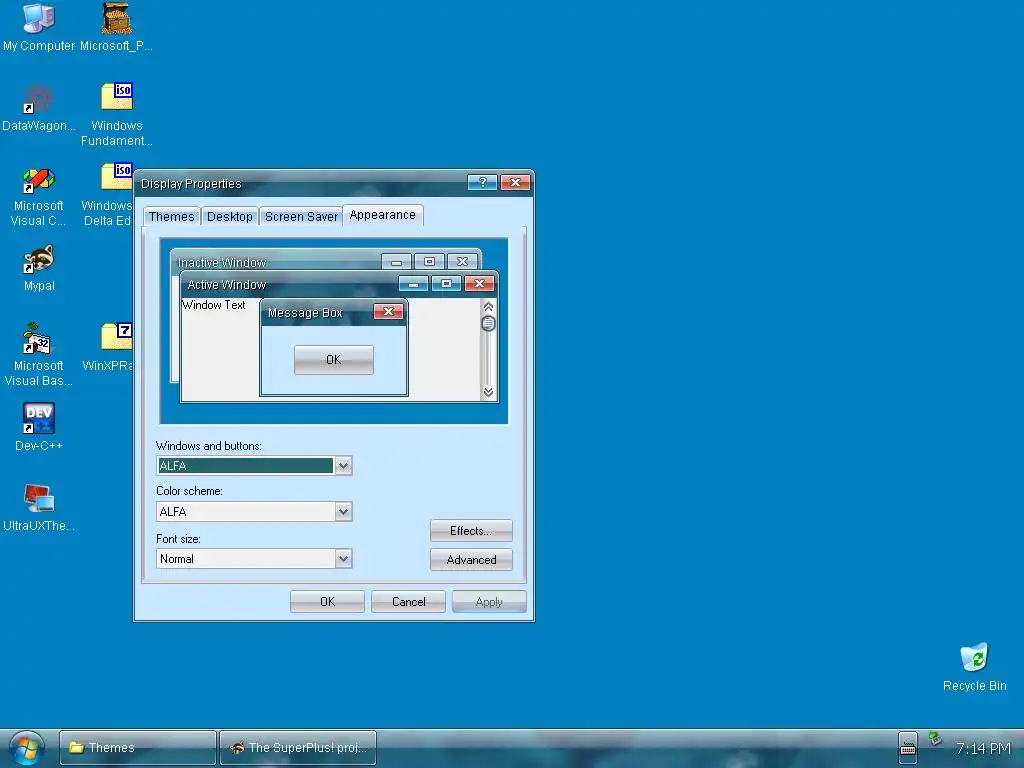Click the Advanced button

[x=471, y=560]
